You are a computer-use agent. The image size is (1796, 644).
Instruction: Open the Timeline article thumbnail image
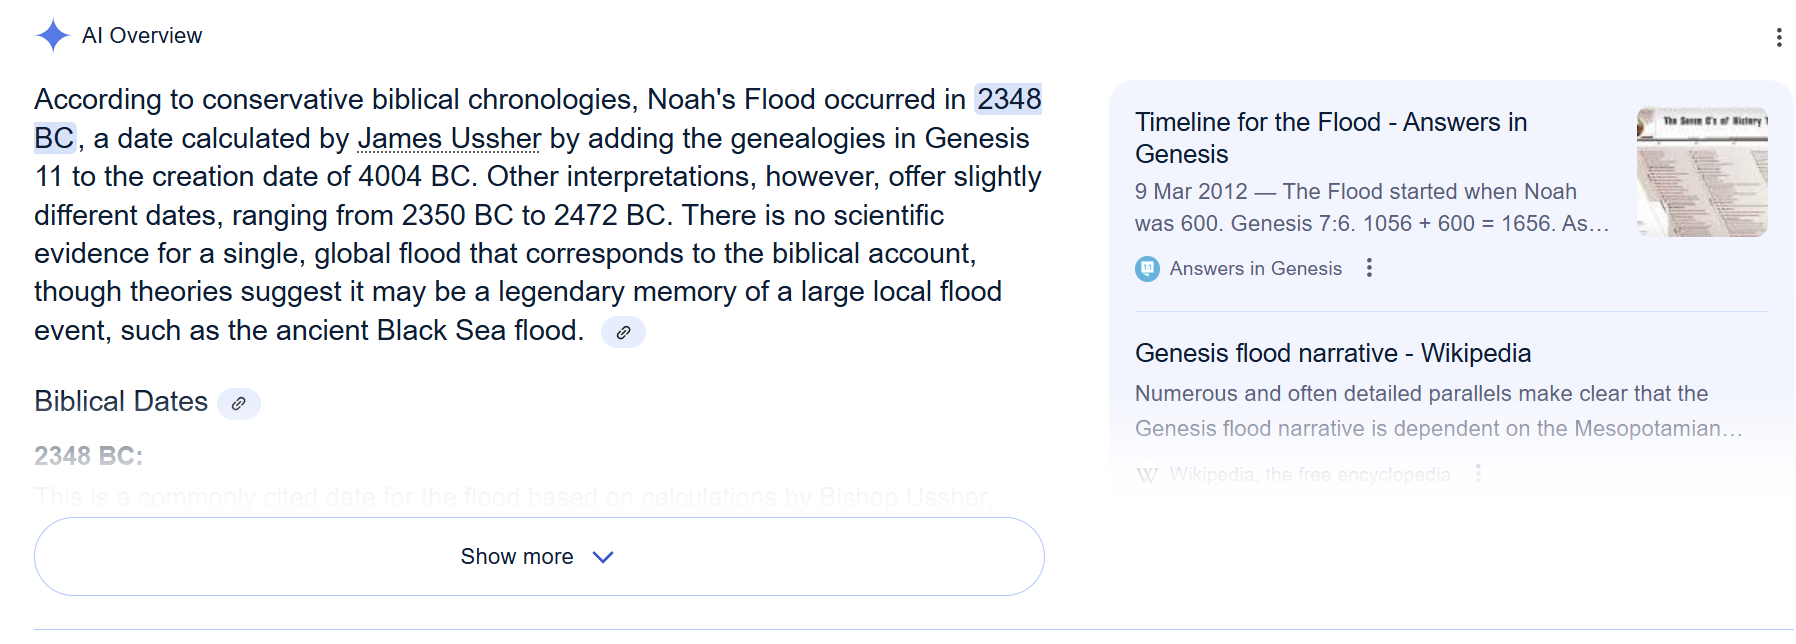coord(1701,172)
